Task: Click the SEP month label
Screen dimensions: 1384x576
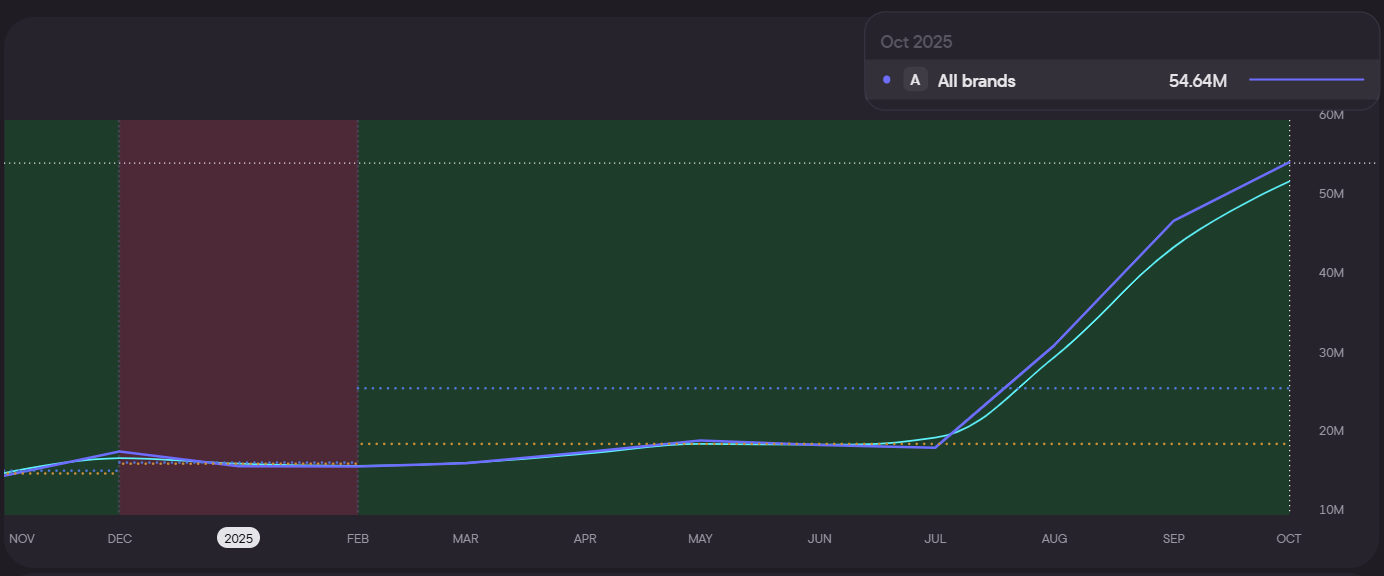Action: [x=1173, y=538]
